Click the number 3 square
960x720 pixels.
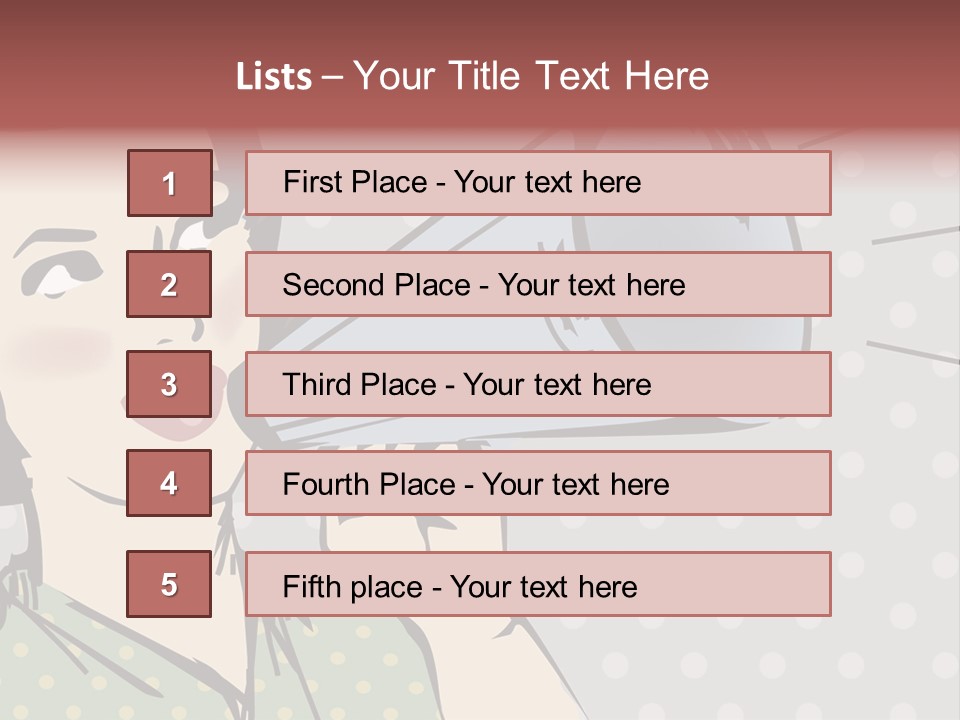coord(169,384)
